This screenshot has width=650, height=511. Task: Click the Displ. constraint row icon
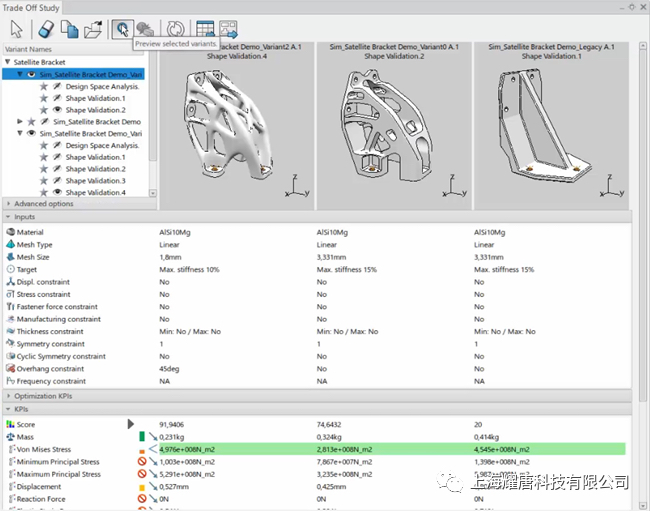click(x=10, y=282)
